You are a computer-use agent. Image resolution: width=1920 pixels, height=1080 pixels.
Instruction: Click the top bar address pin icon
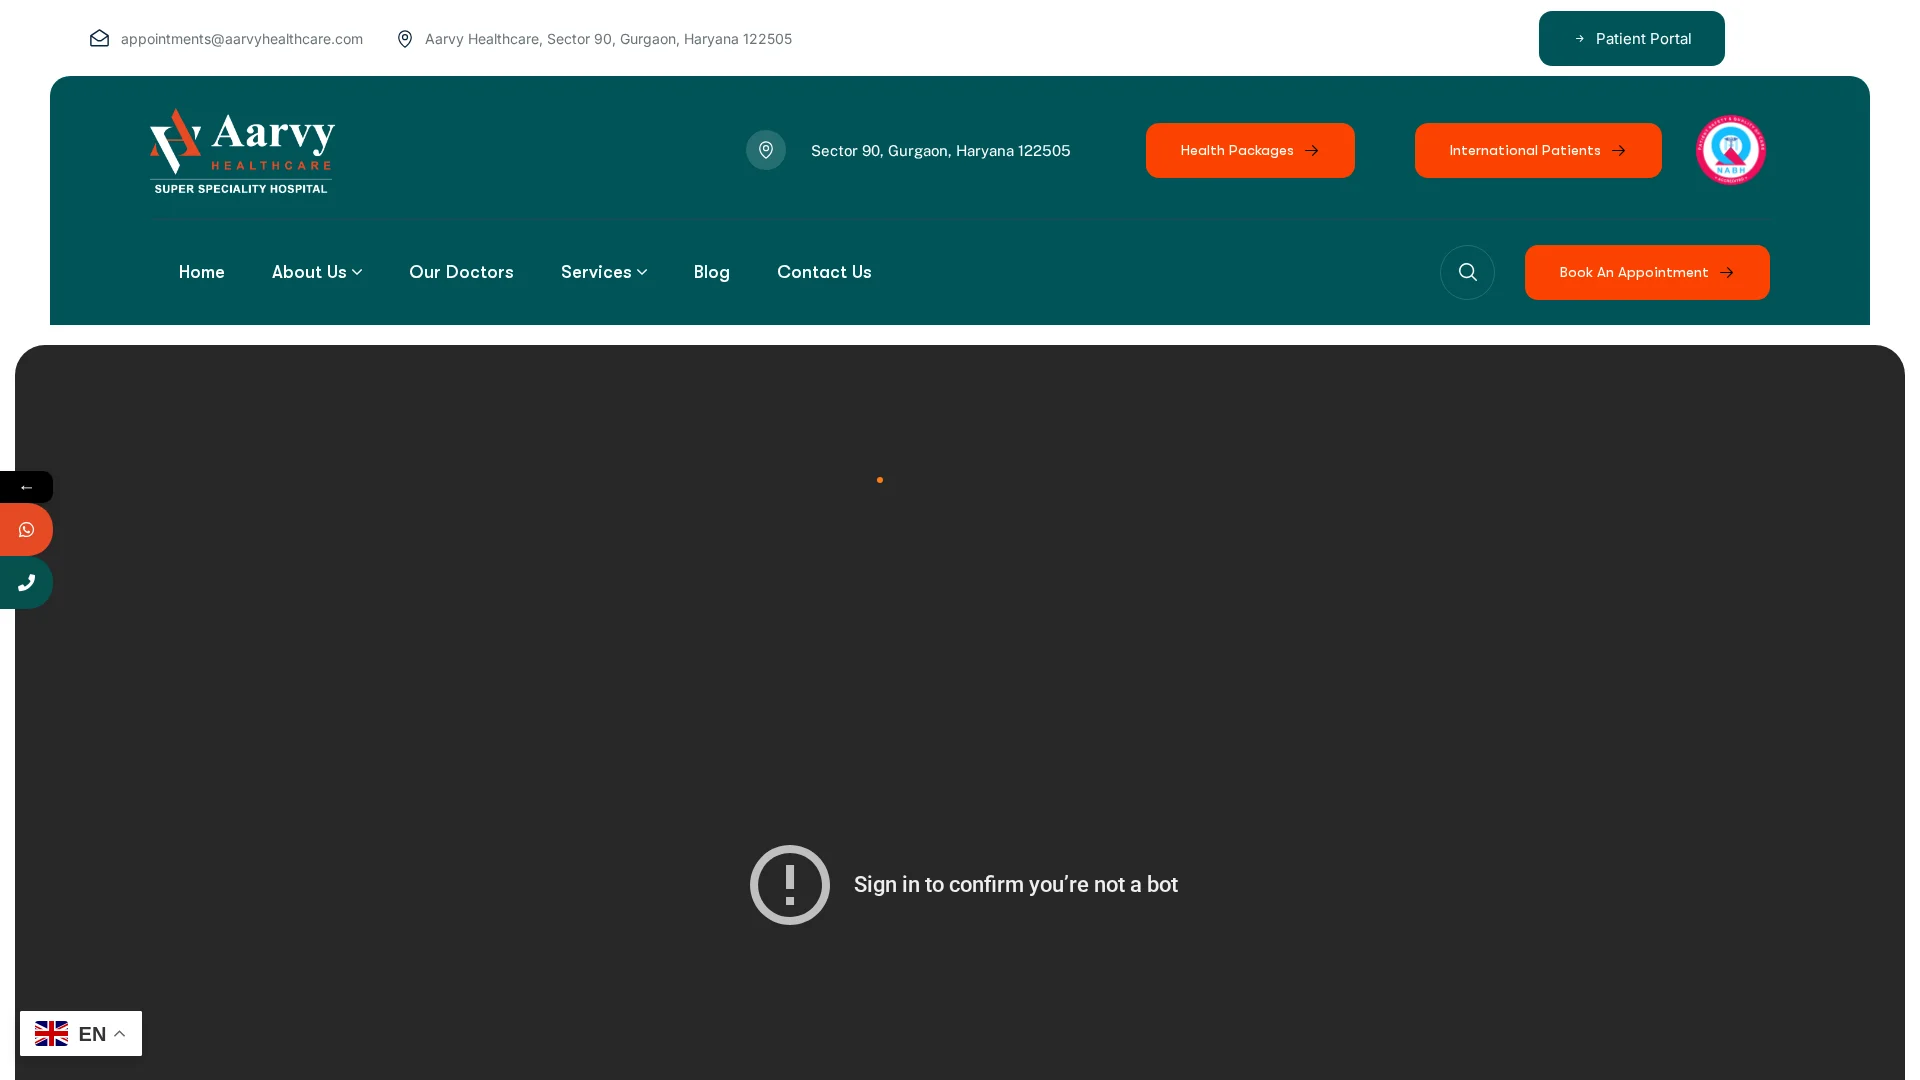(x=405, y=39)
